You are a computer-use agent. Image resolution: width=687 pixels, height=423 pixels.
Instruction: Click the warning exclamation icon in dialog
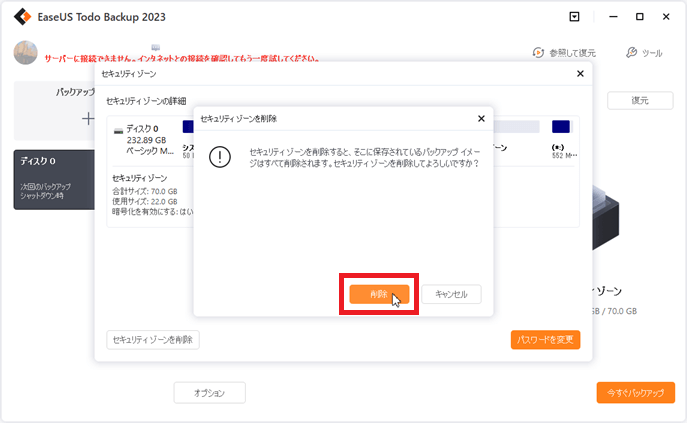click(219, 156)
